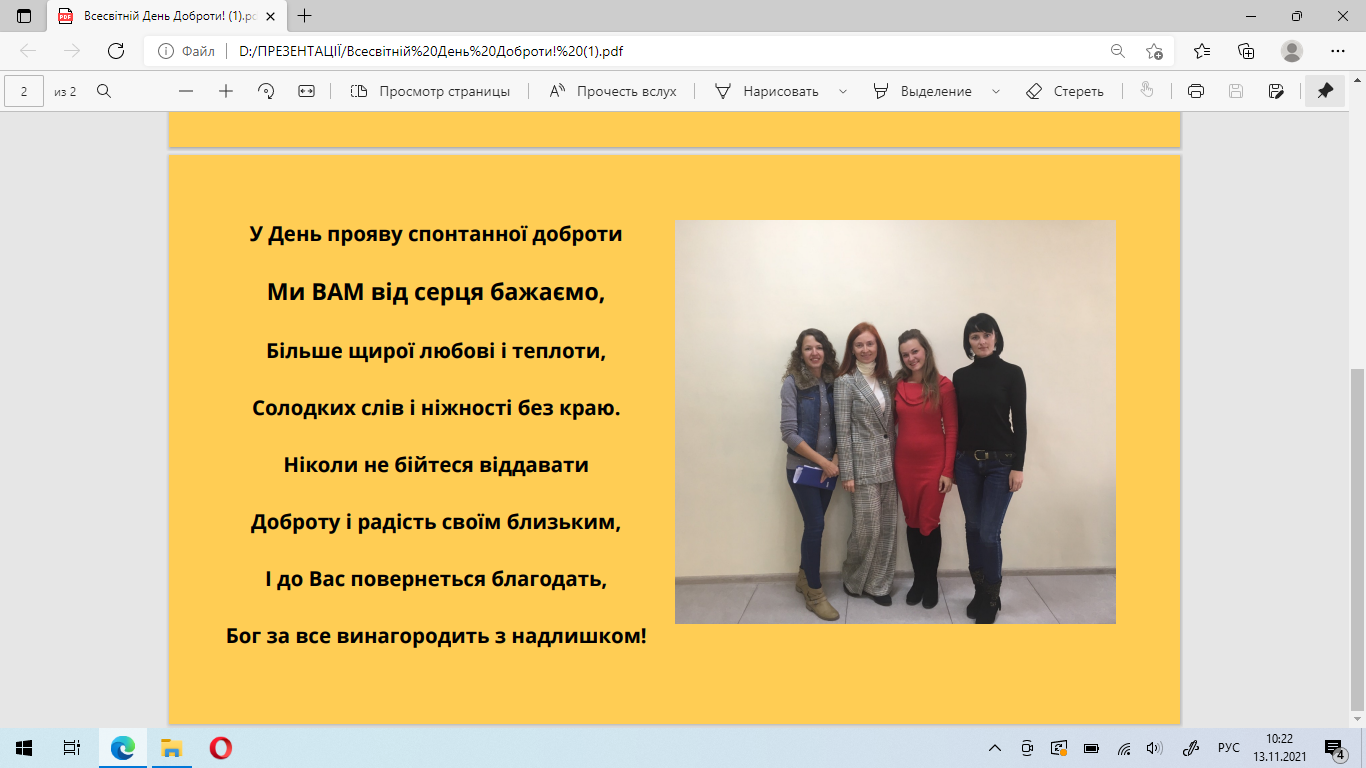Add this page to favorites
This screenshot has width=1366, height=768.
coord(1154,51)
